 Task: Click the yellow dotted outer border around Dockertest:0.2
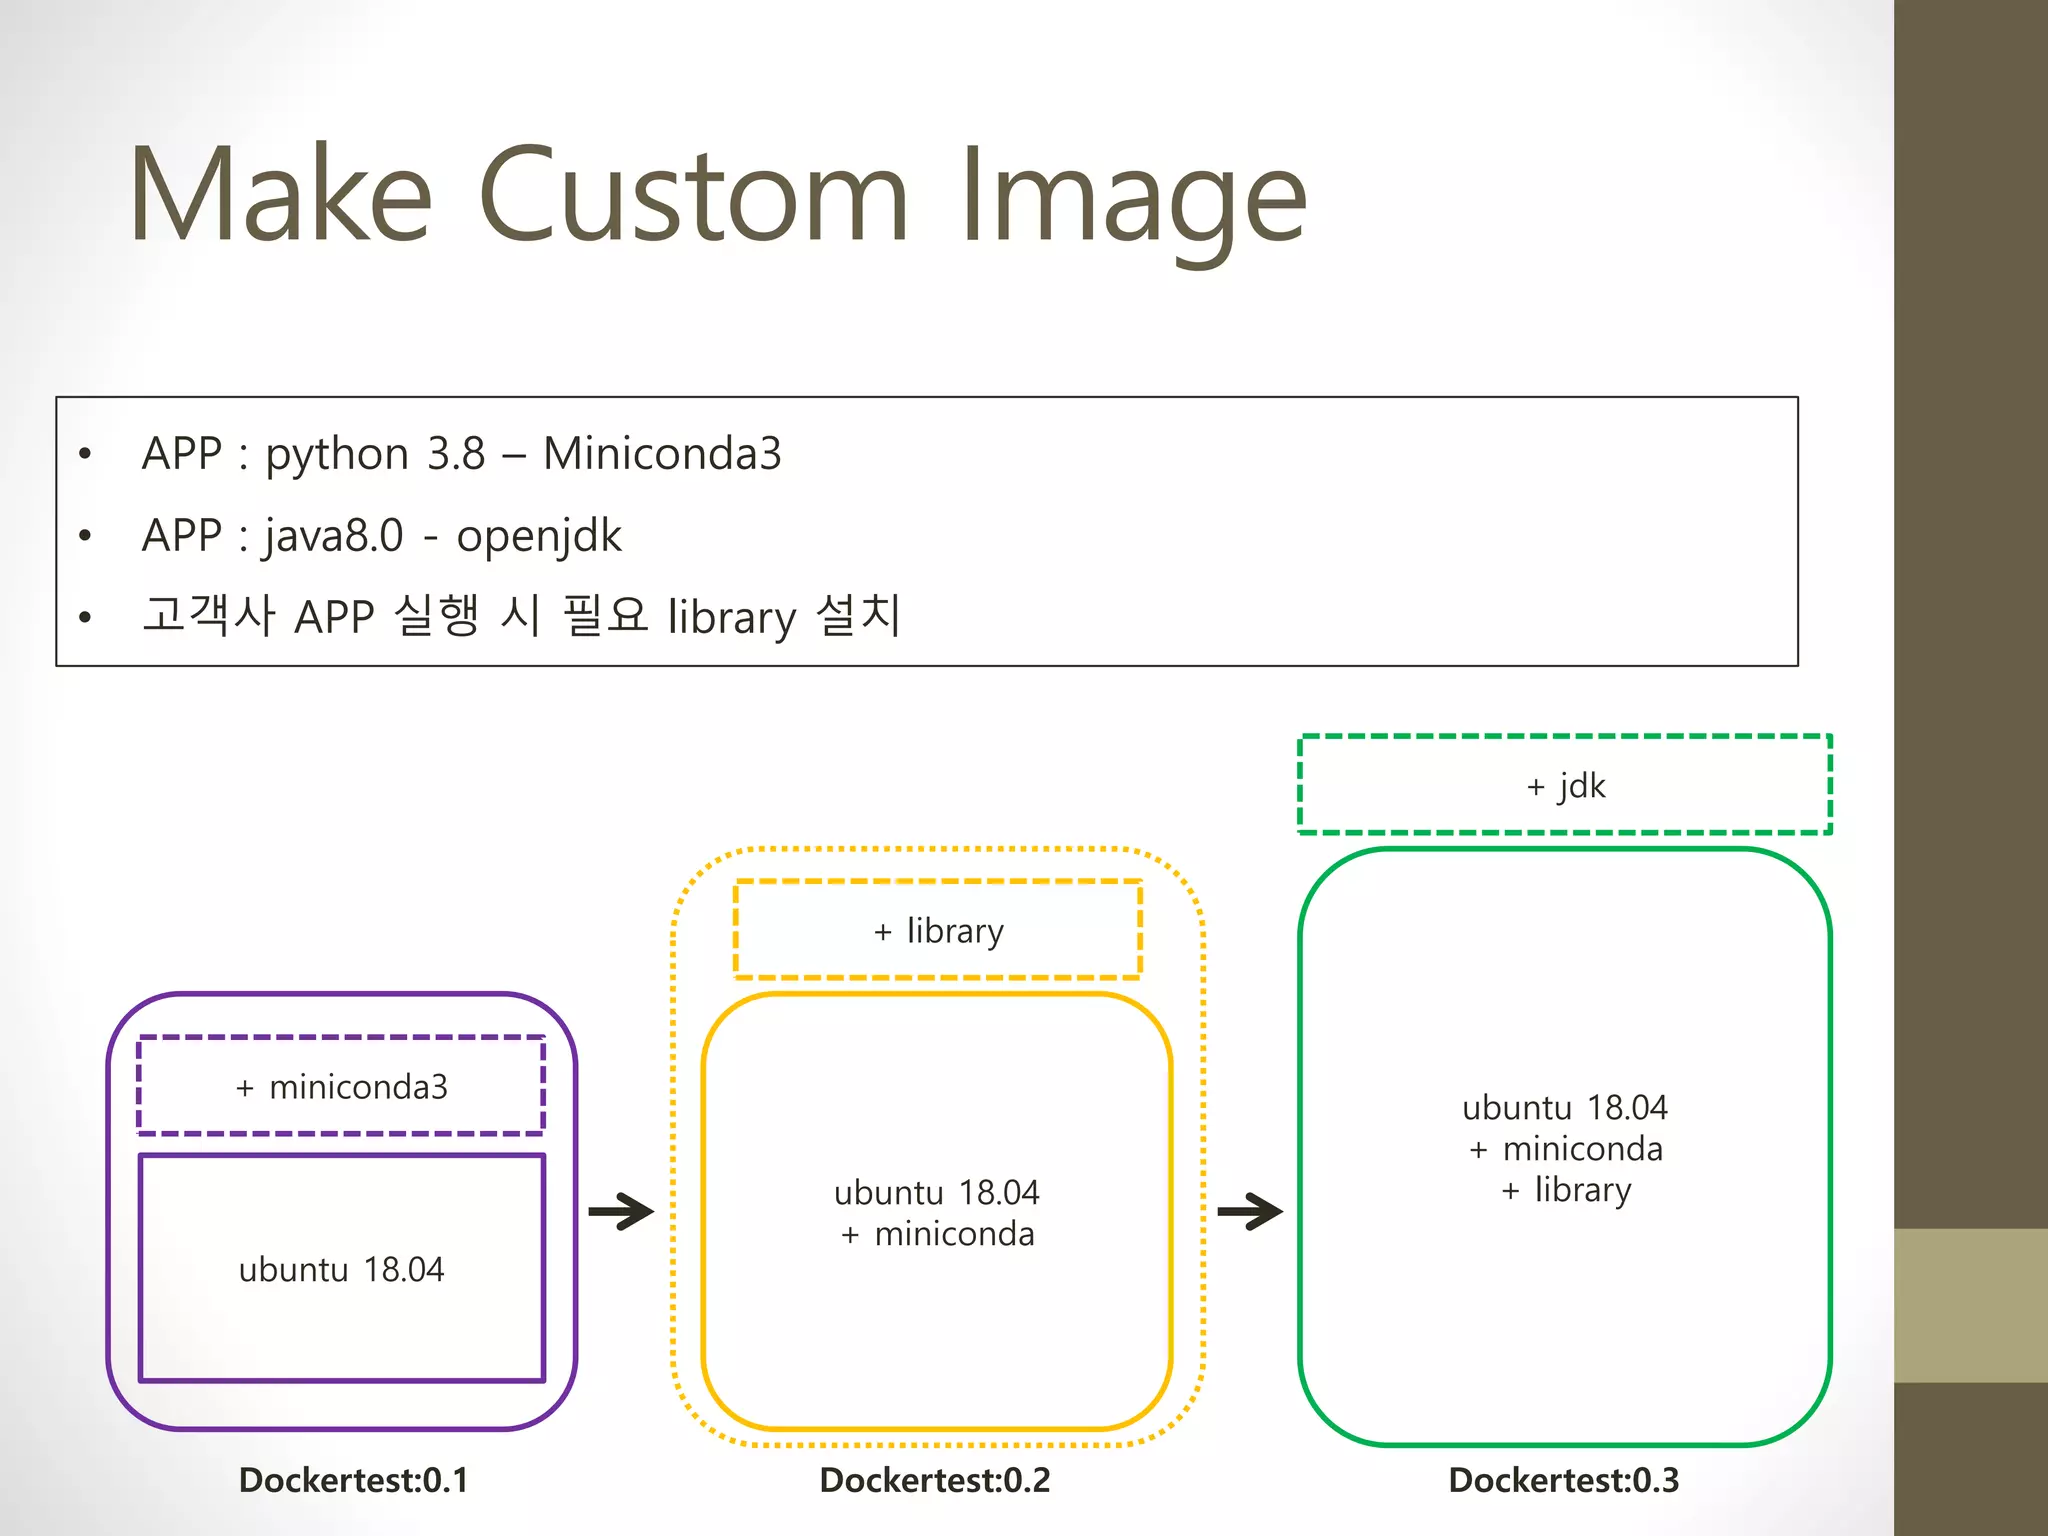(674, 1150)
